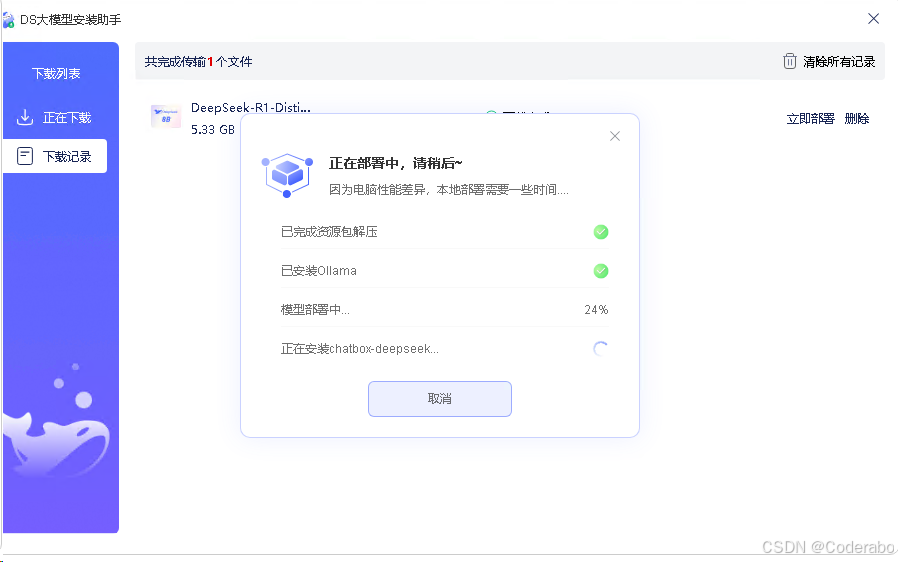Screen dimensions: 898x562
Task: Click 清除所有记录 to clear history
Action: (x=839, y=61)
